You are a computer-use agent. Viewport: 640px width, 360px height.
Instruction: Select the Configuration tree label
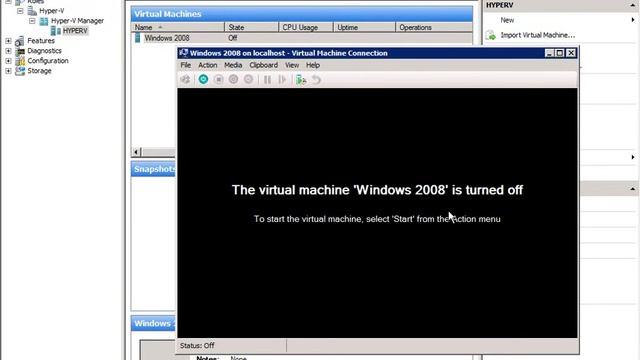[x=48, y=61]
